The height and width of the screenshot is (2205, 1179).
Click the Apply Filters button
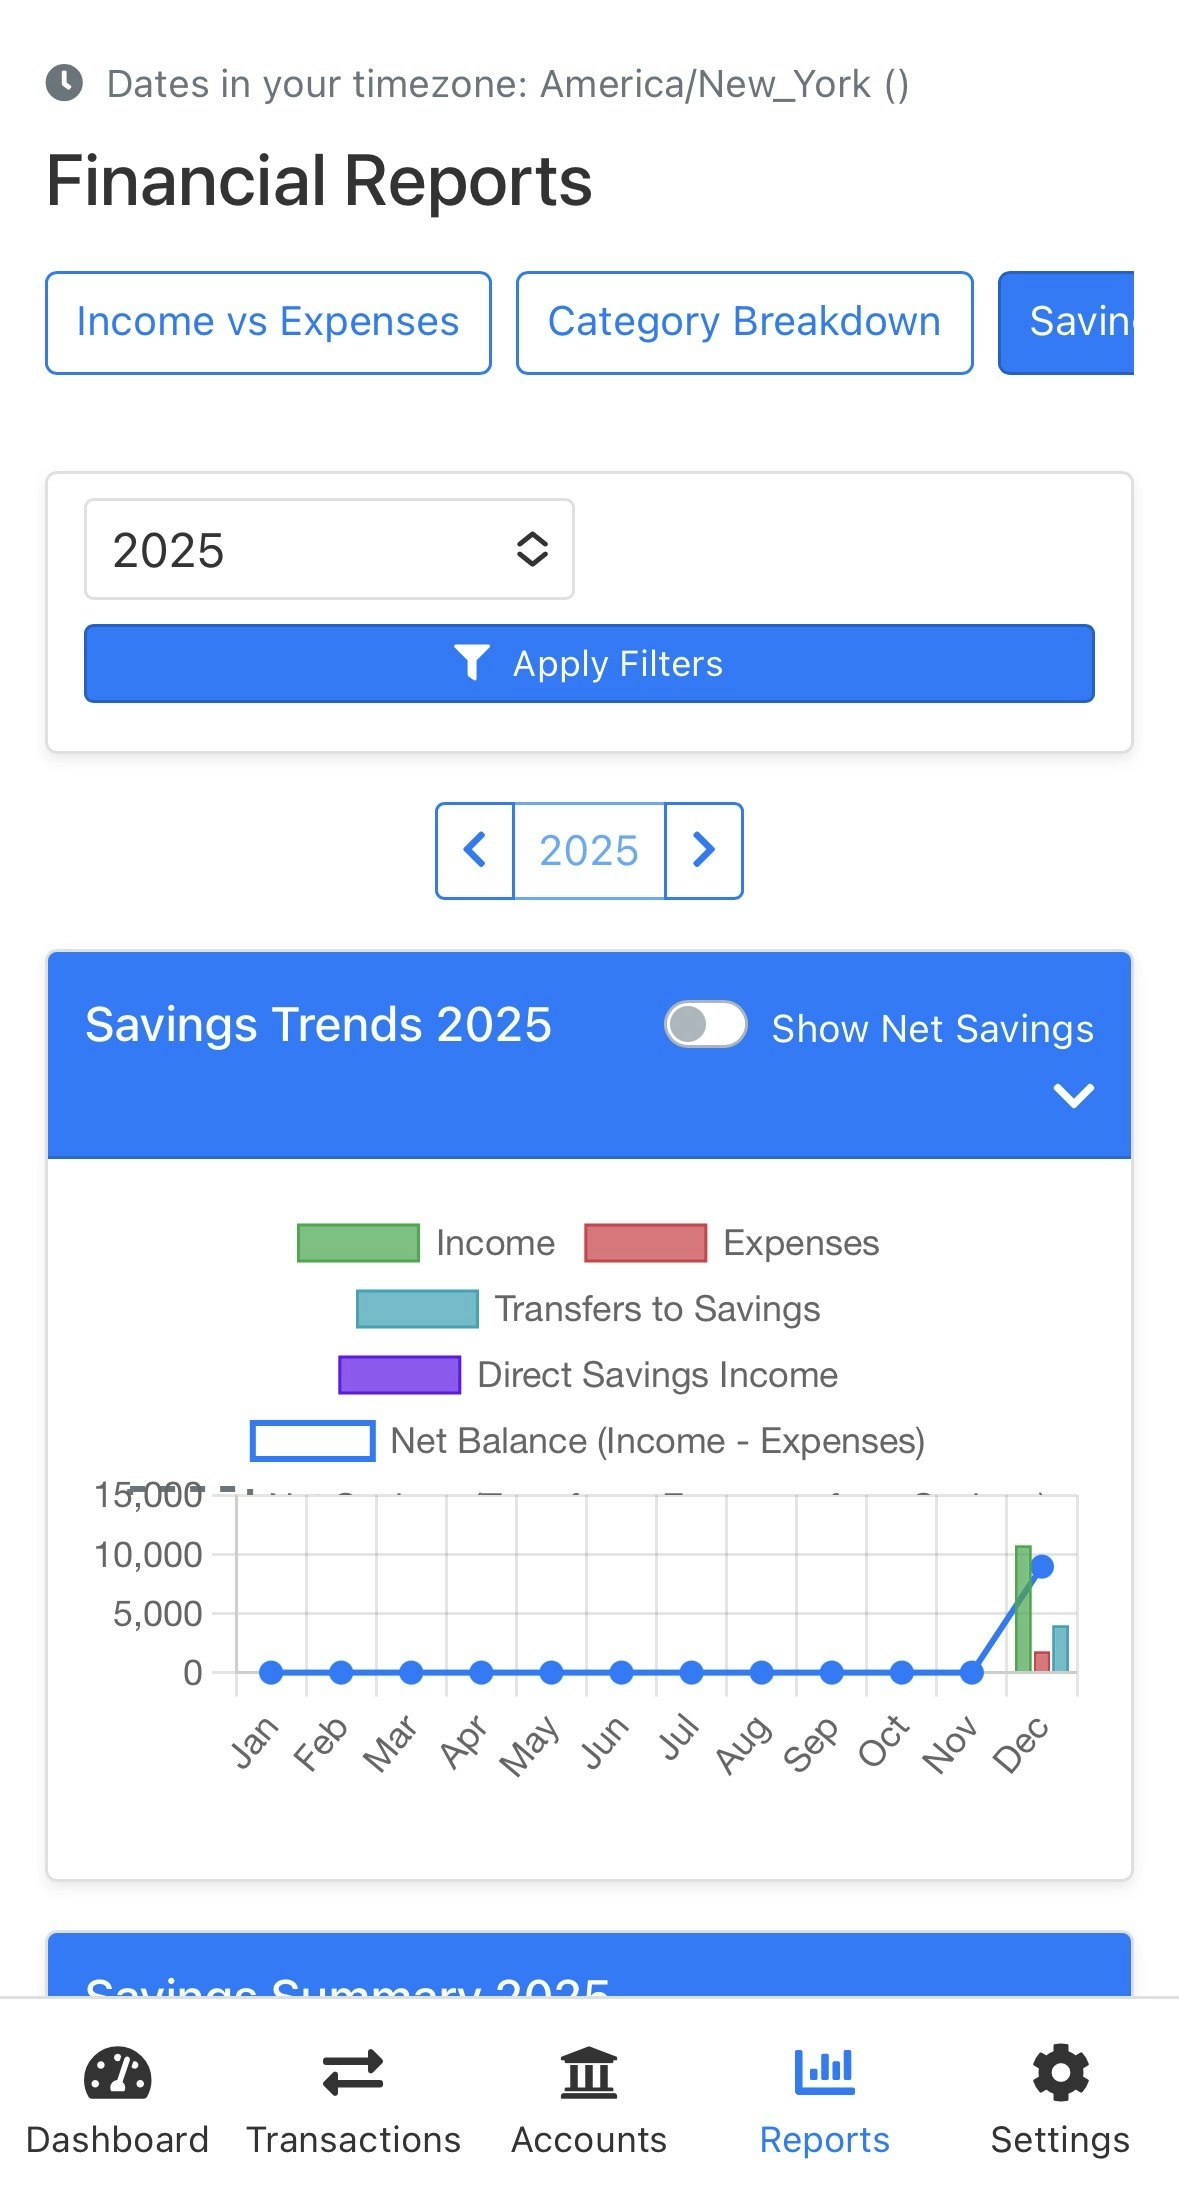coord(589,664)
